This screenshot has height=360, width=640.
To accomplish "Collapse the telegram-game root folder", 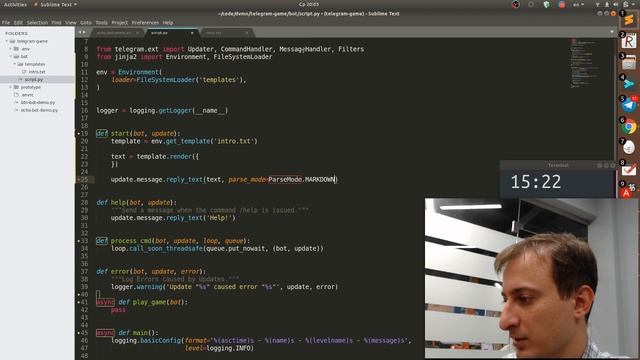I will coord(6,41).
